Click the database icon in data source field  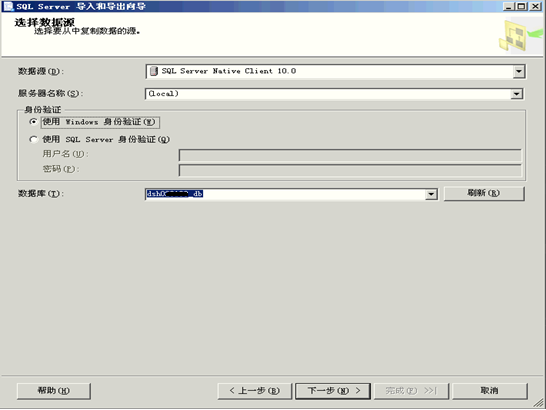154,71
